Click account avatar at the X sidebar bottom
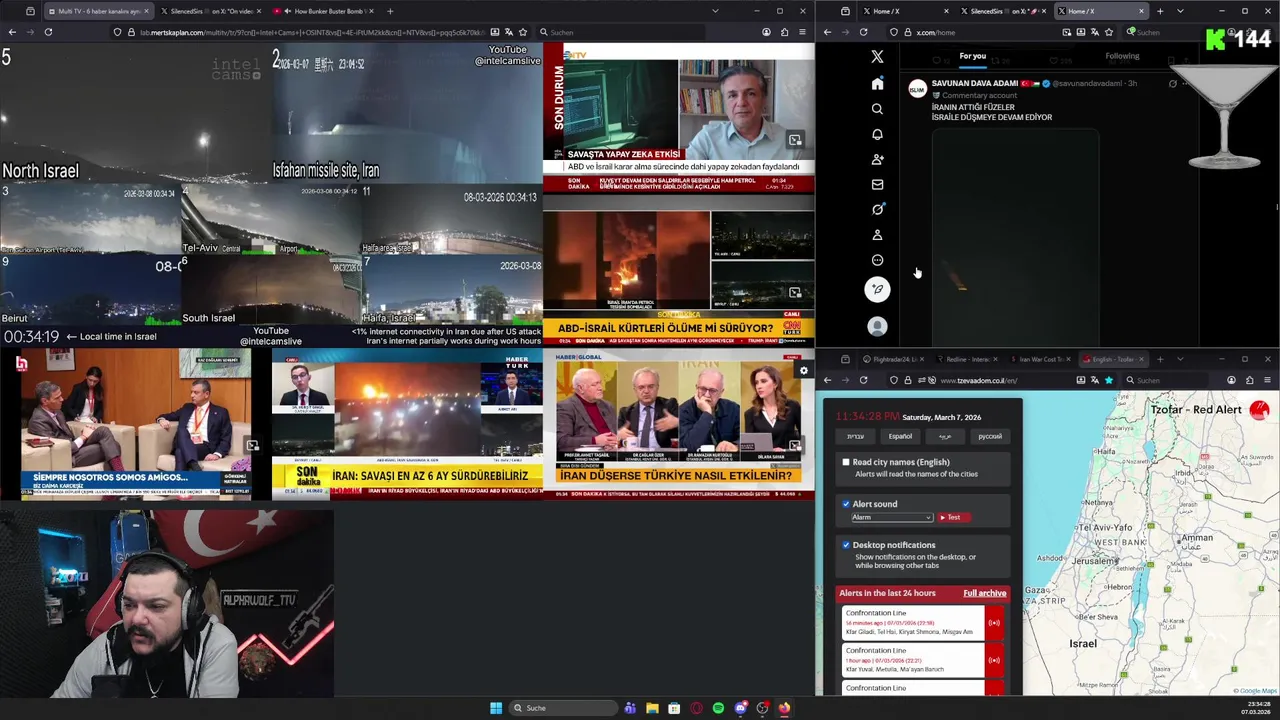 877,326
